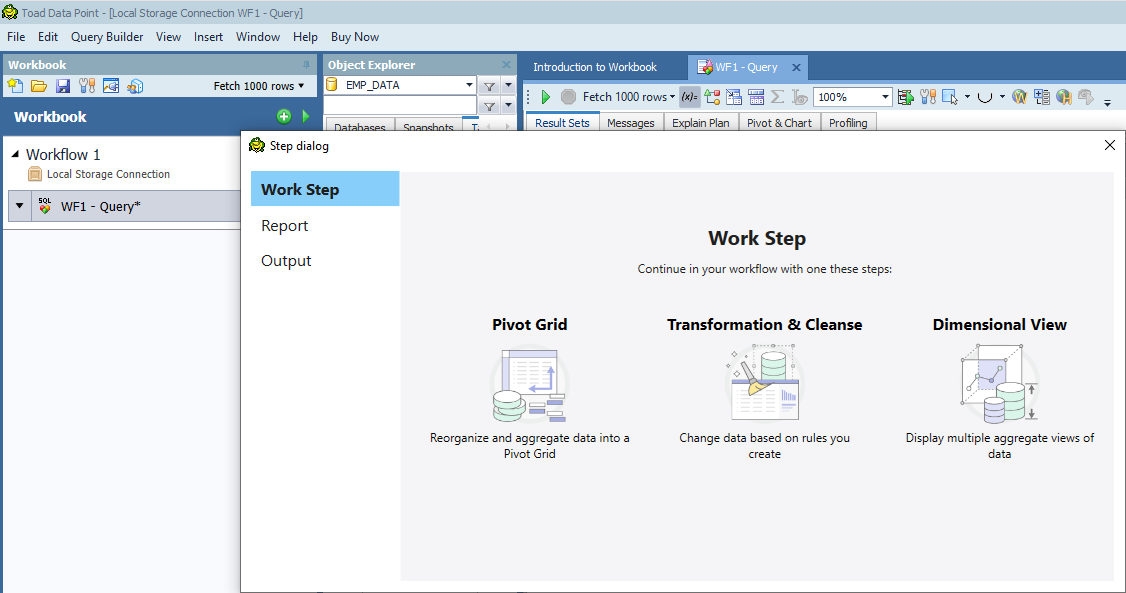
Task: Click the globe H icon
Action: click(1064, 97)
